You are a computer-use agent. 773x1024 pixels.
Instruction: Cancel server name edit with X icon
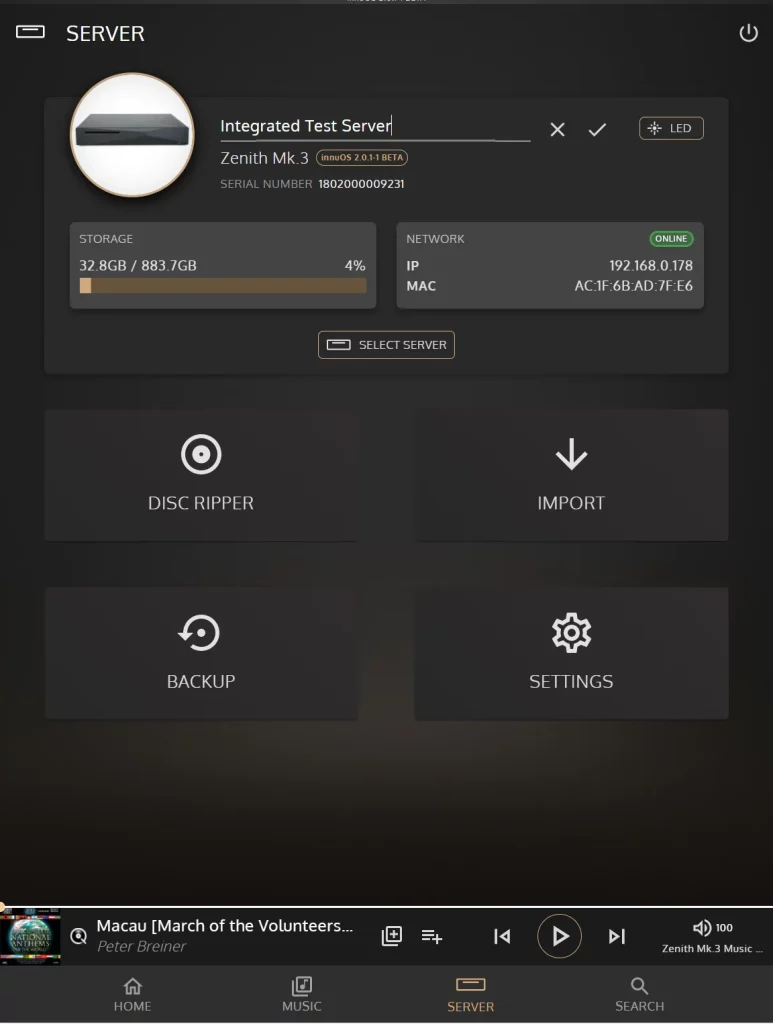tap(557, 129)
